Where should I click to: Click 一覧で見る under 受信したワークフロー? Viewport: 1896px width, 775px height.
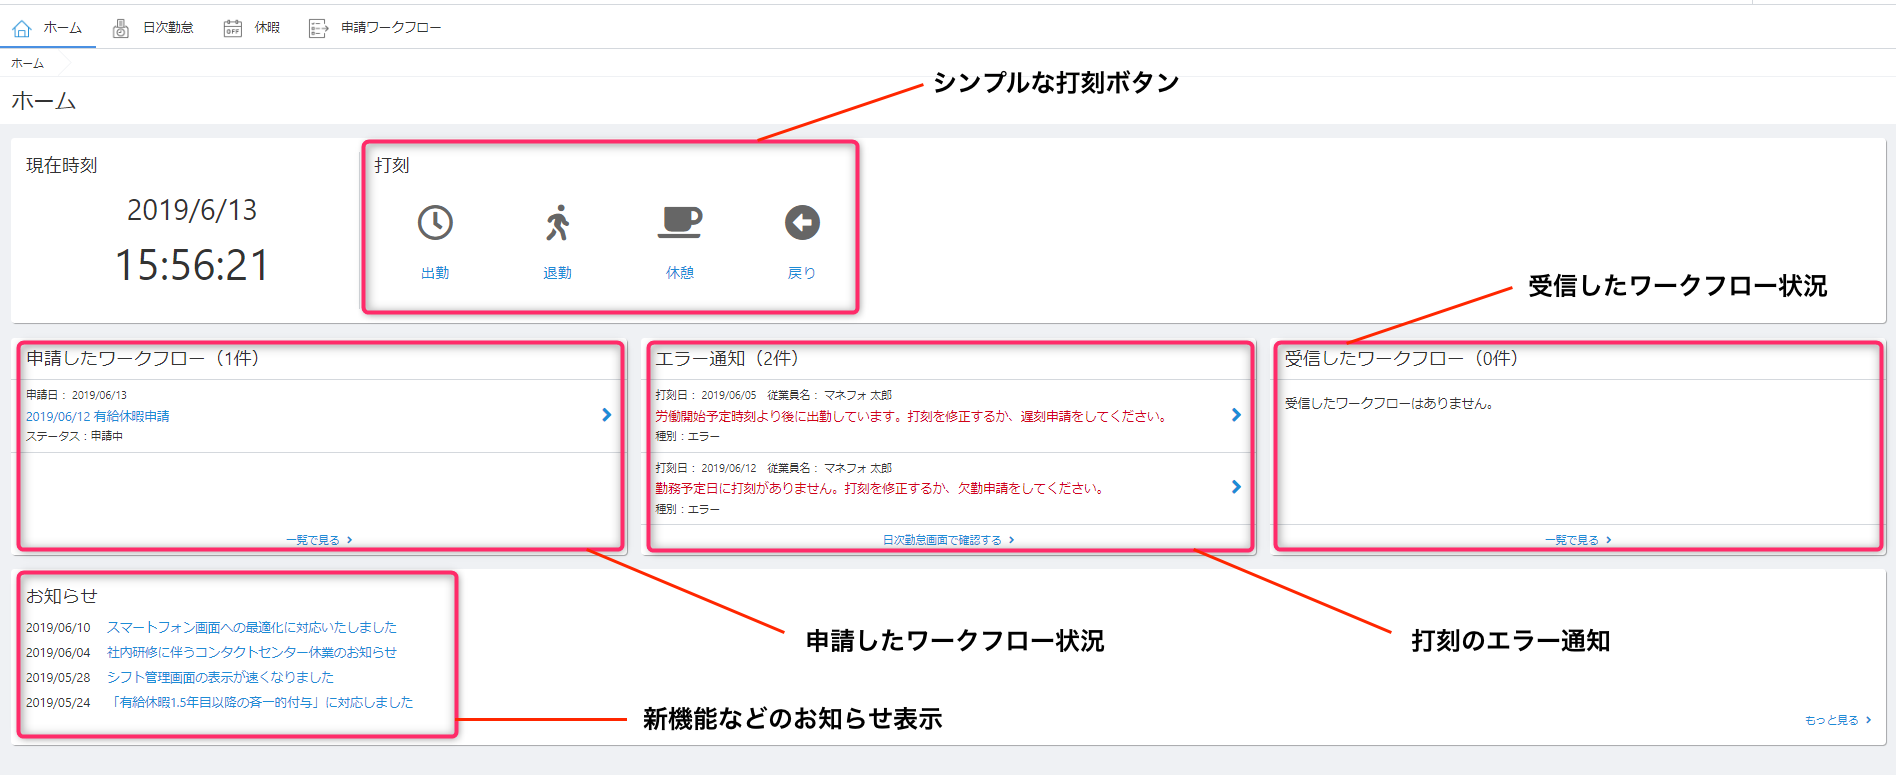(x=1578, y=540)
